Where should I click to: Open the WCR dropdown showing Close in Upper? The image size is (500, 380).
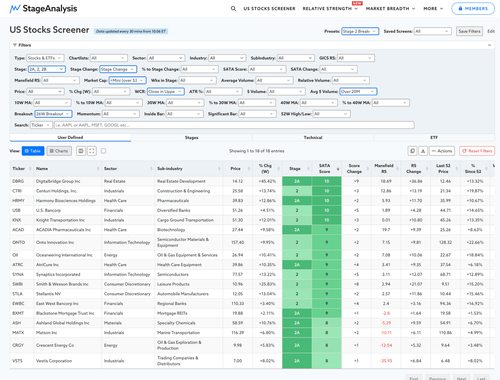tap(166, 92)
